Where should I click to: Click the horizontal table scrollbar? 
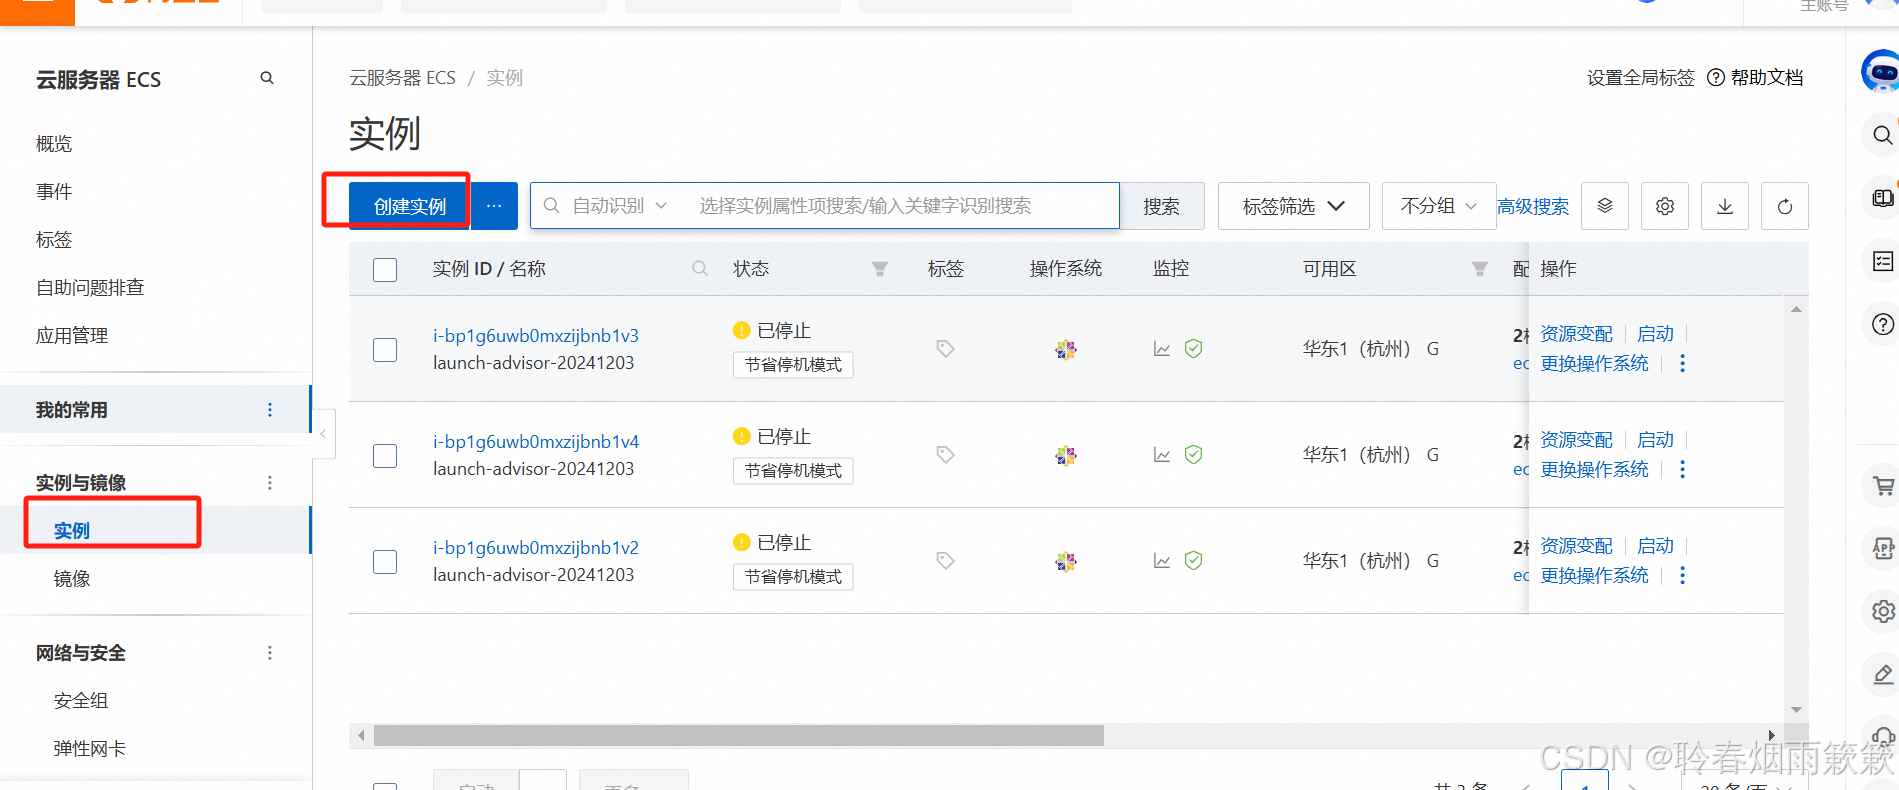[739, 736]
